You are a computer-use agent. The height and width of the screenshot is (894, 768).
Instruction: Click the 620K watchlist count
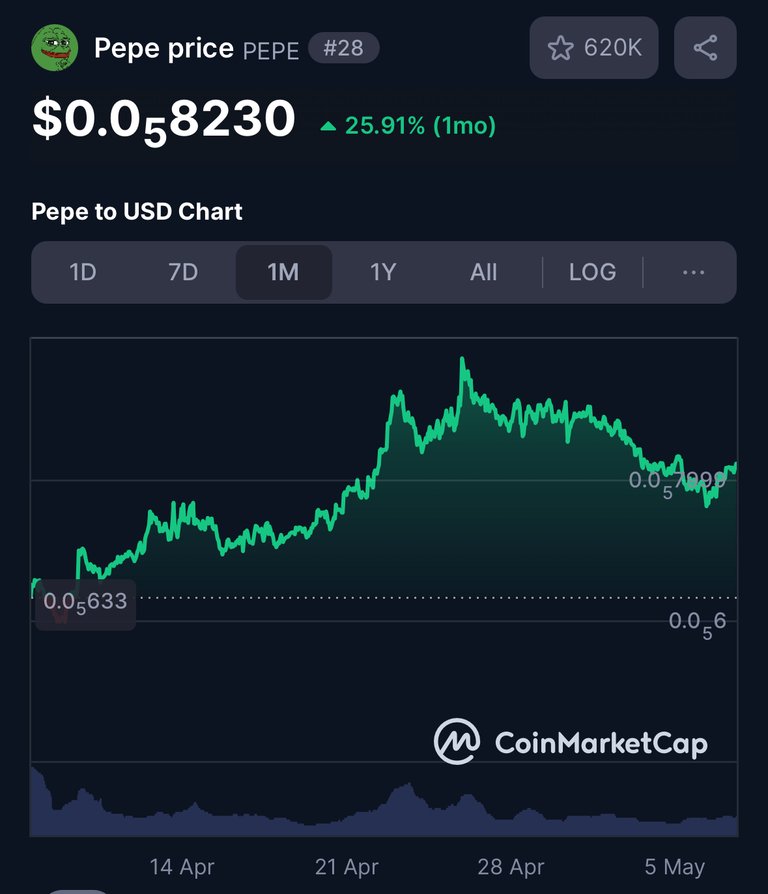[x=613, y=48]
